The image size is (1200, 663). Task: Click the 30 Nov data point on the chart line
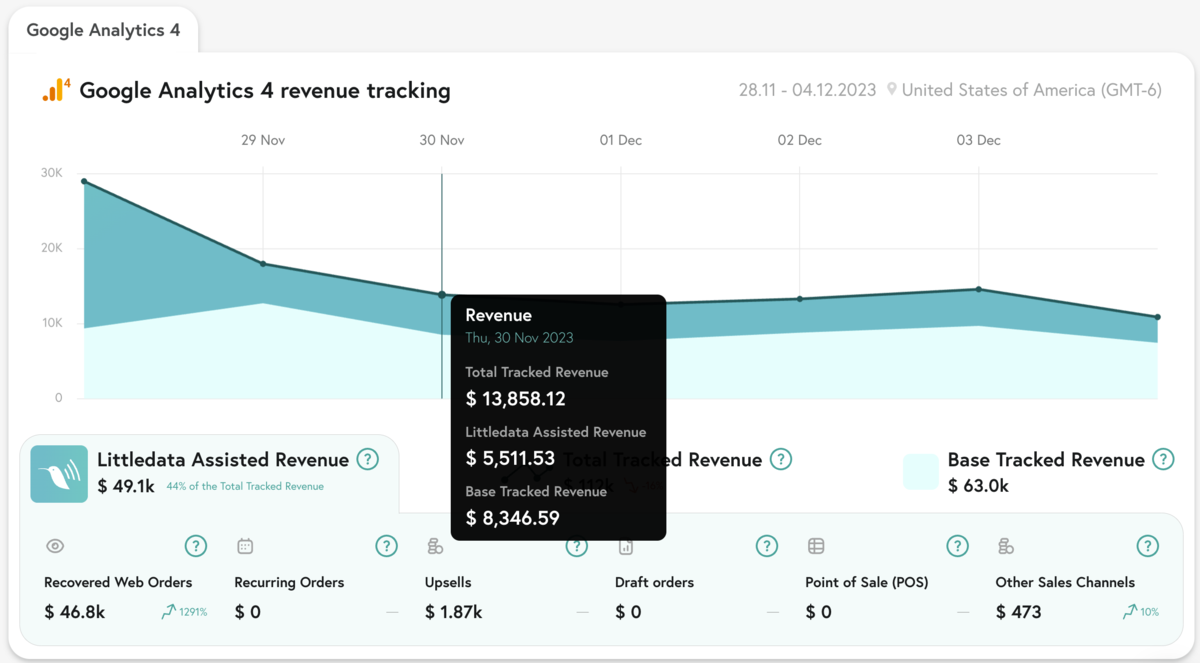(x=442, y=294)
